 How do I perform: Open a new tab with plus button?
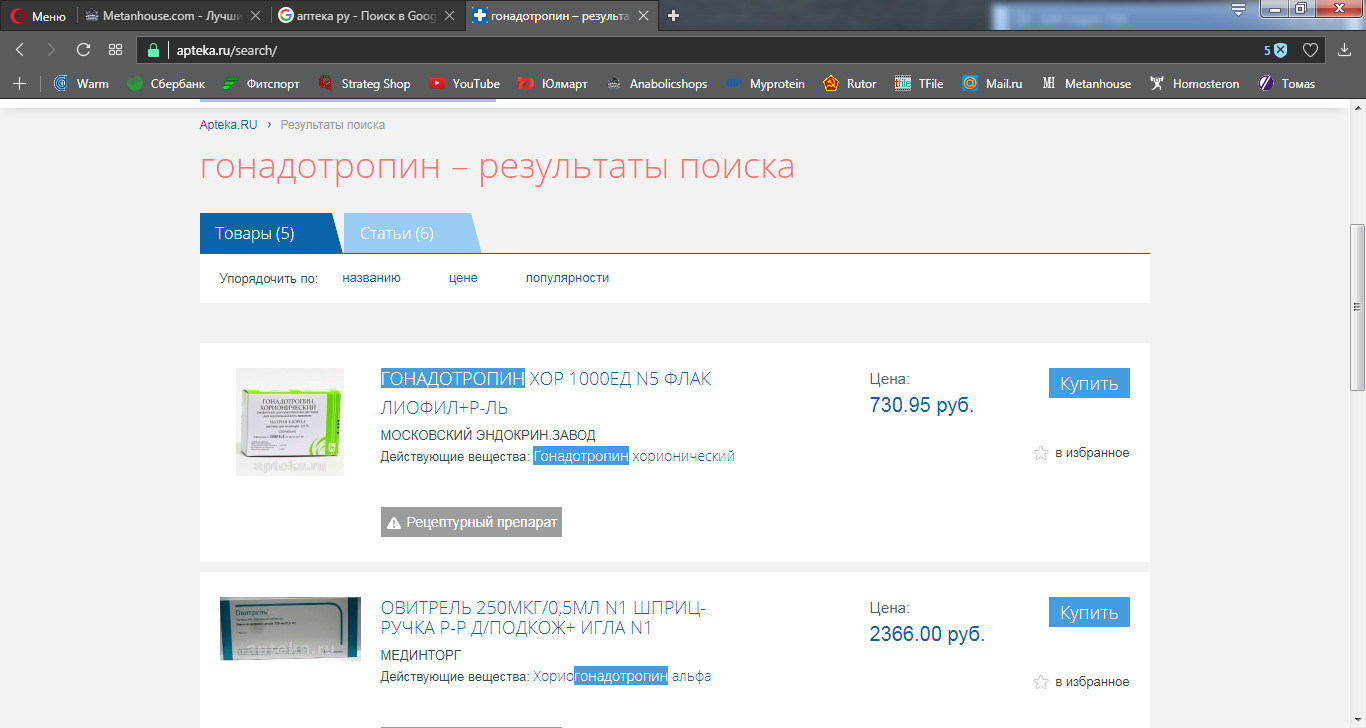[x=674, y=16]
